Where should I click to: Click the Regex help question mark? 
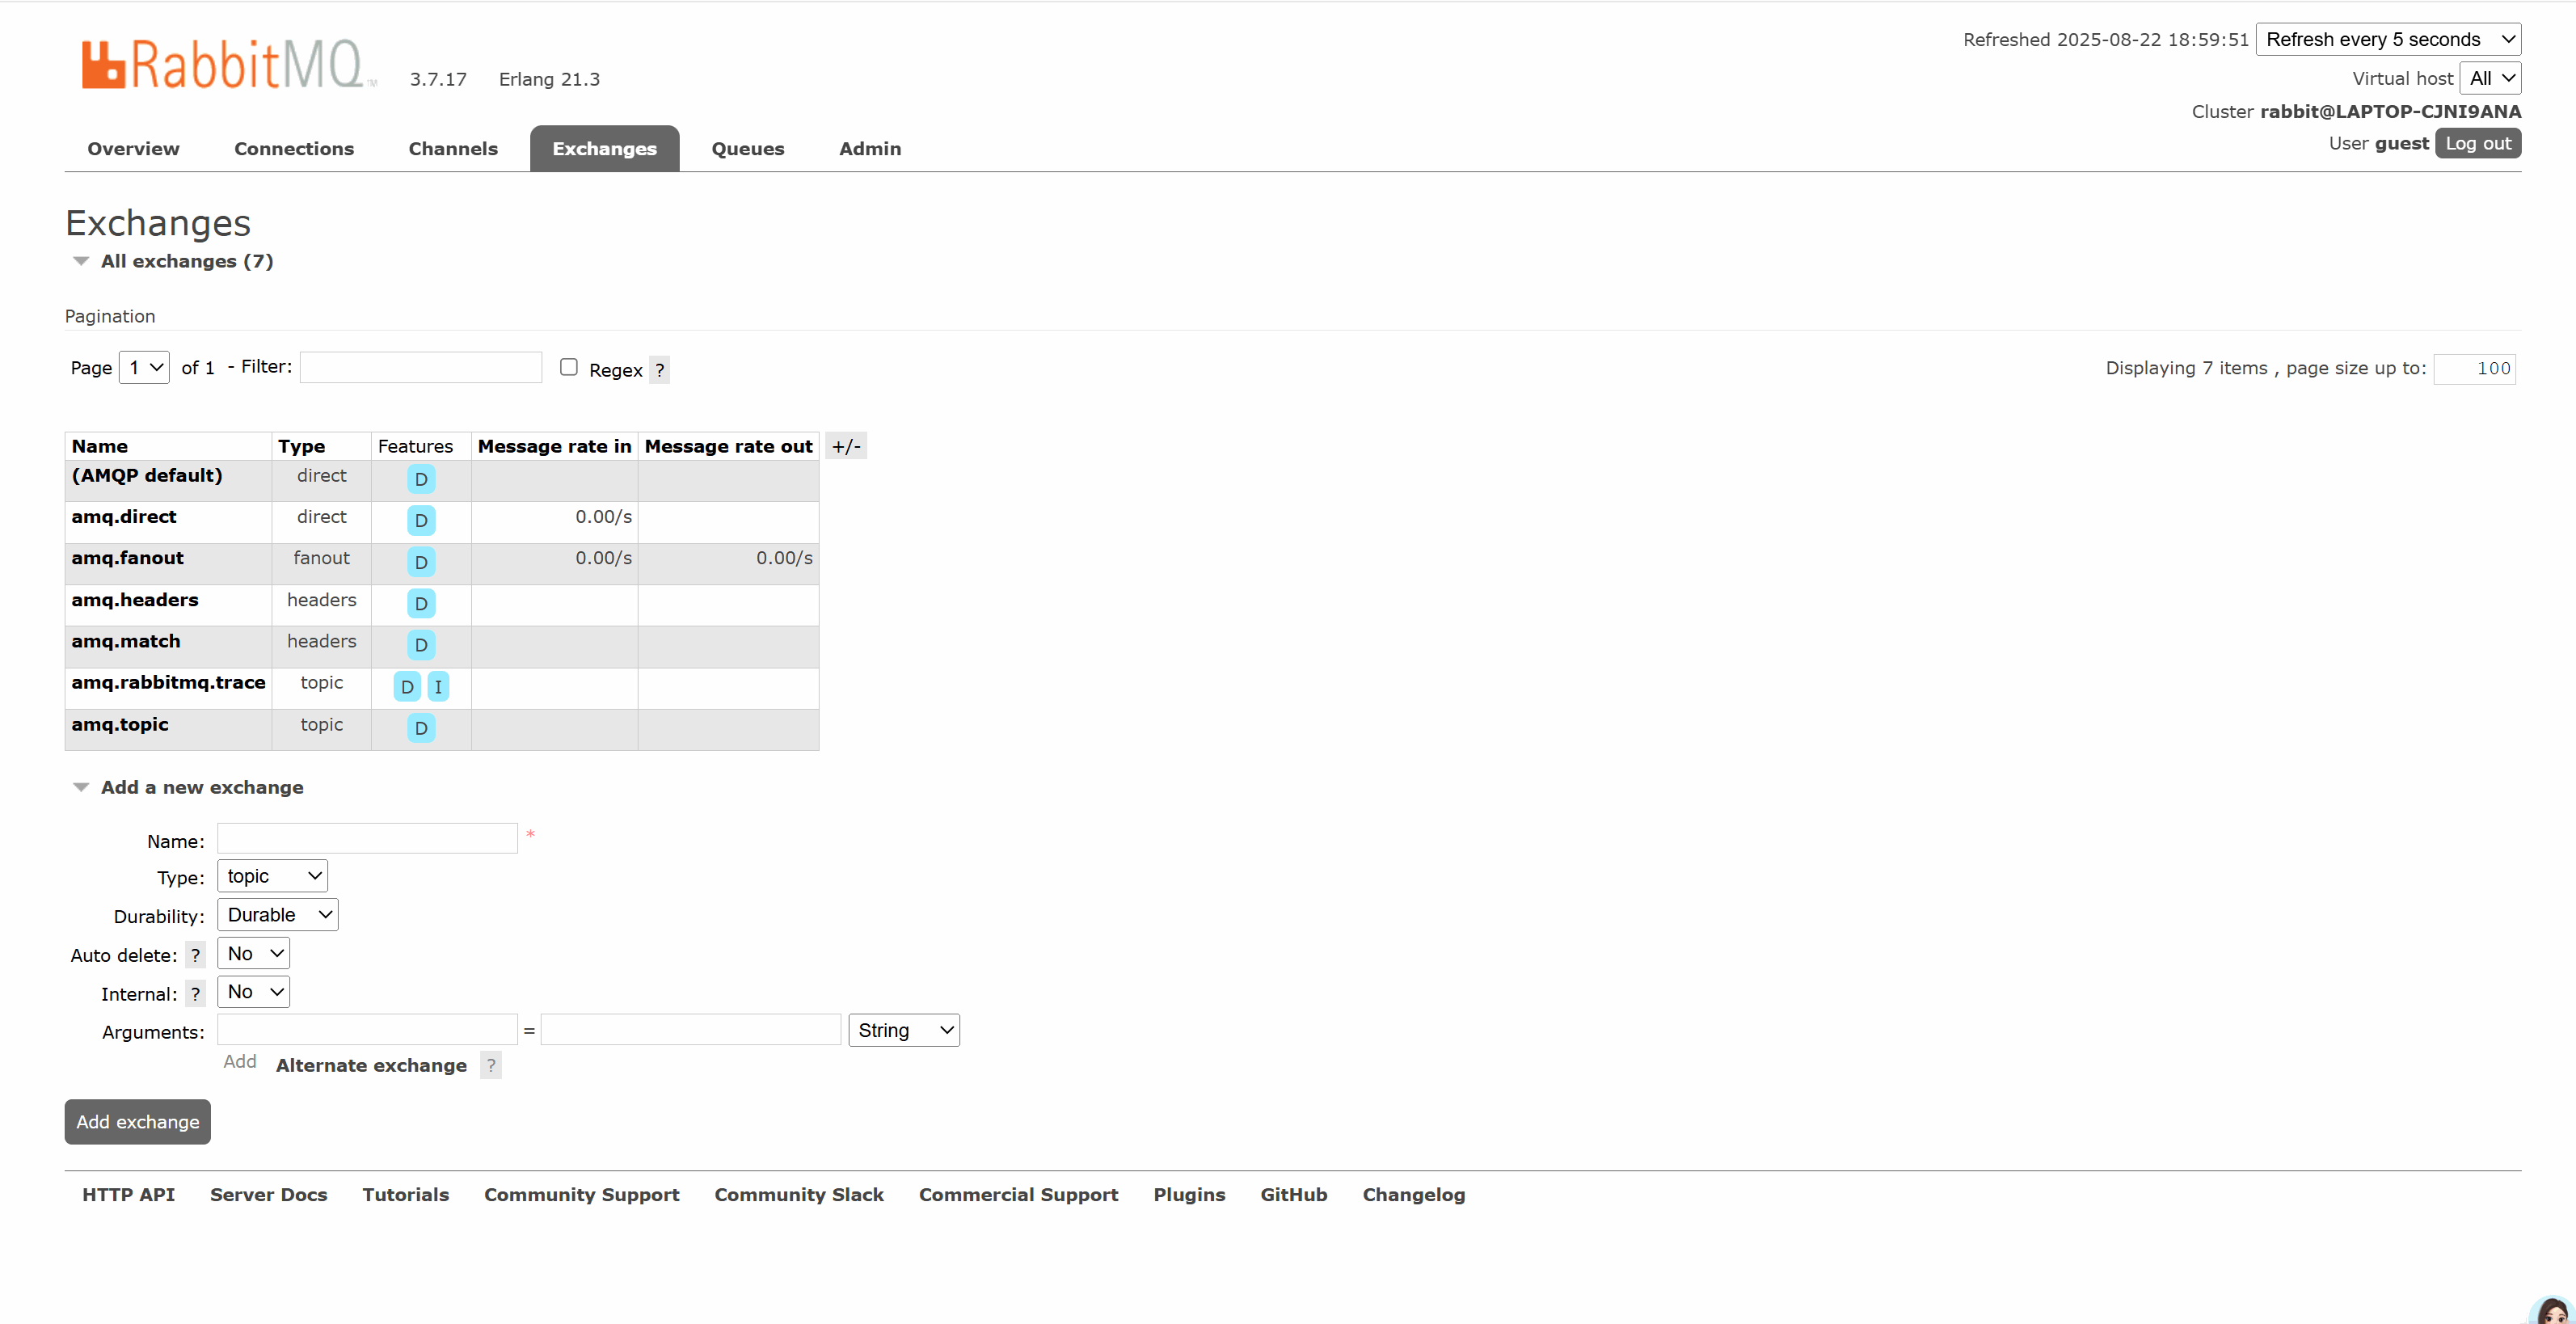[659, 370]
